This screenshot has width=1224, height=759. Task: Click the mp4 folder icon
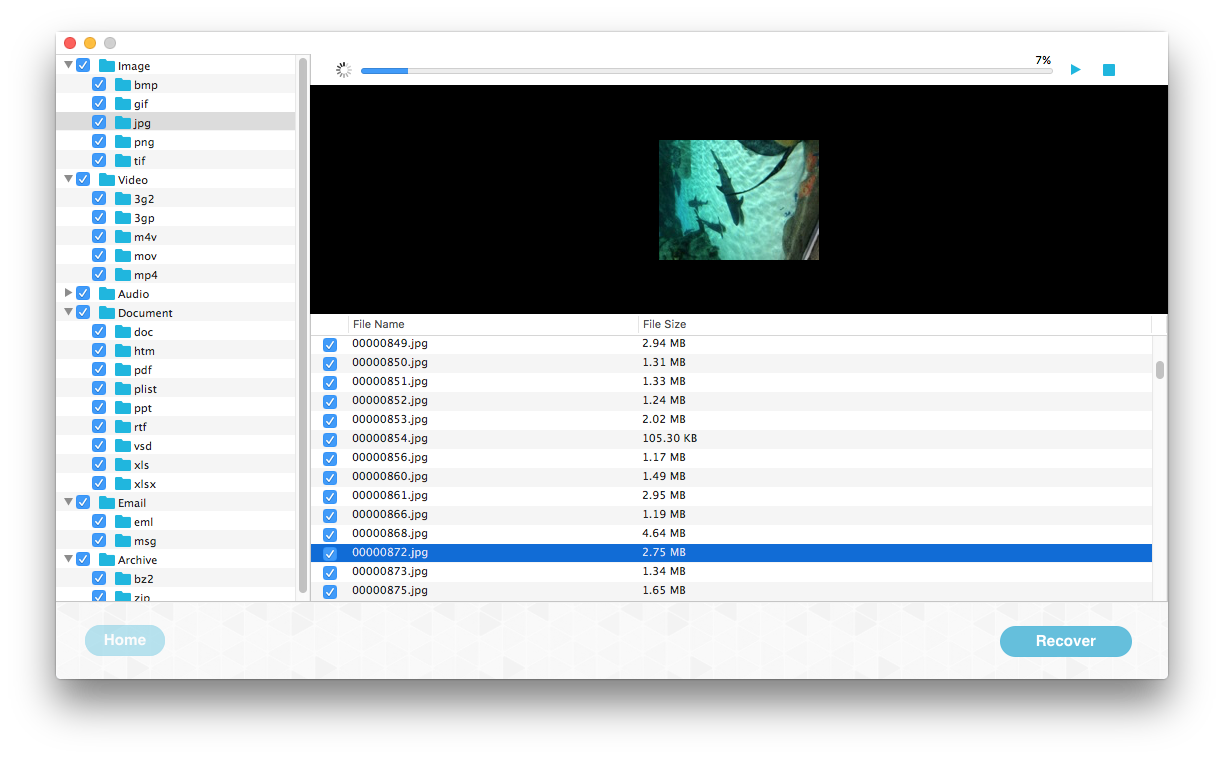[x=123, y=275]
